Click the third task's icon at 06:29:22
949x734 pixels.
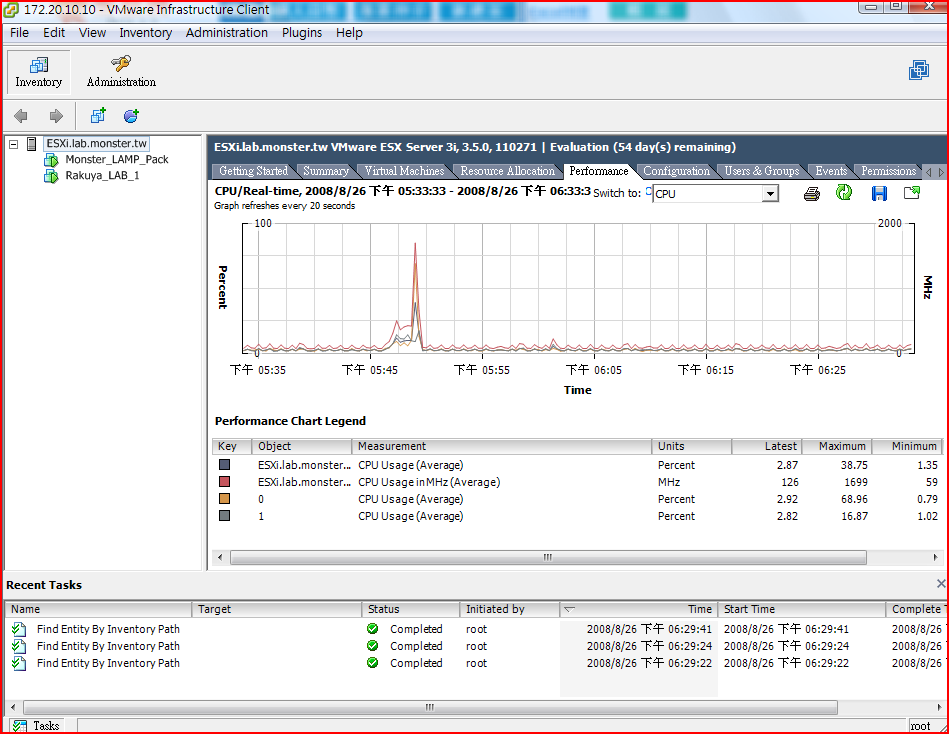[19, 663]
